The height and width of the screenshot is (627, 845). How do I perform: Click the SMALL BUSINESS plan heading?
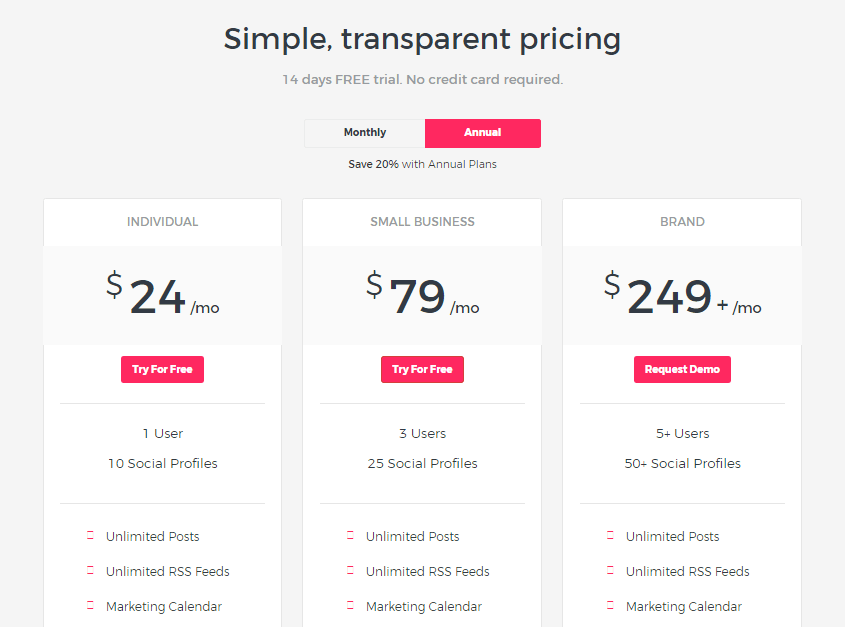[422, 222]
